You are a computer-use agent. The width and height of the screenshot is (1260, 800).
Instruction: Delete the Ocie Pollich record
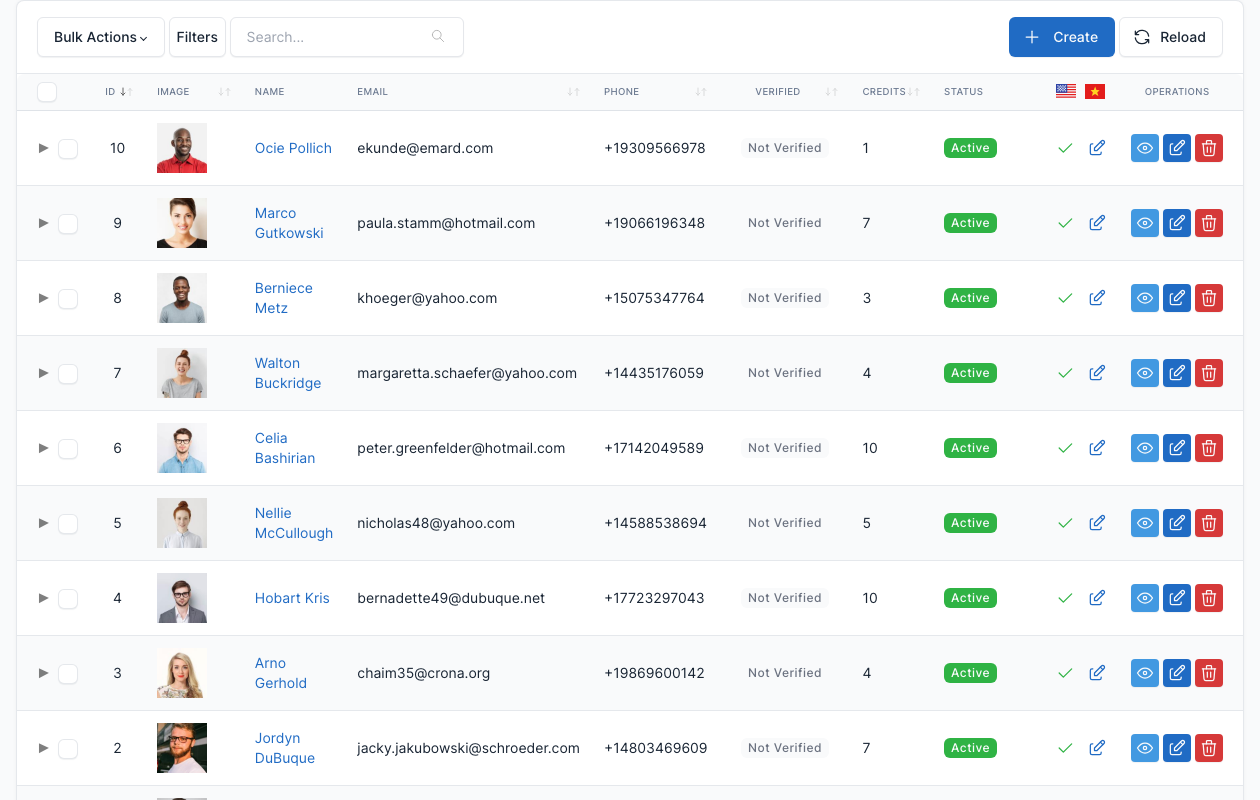pyautogui.click(x=1209, y=148)
